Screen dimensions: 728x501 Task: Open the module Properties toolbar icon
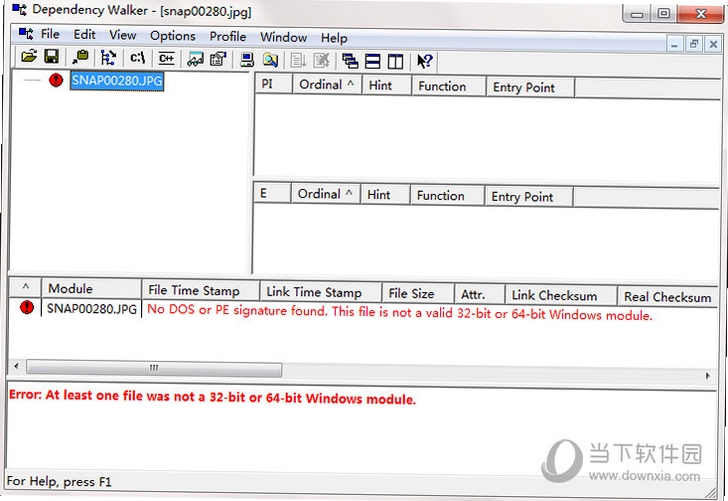pyautogui.click(x=218, y=59)
